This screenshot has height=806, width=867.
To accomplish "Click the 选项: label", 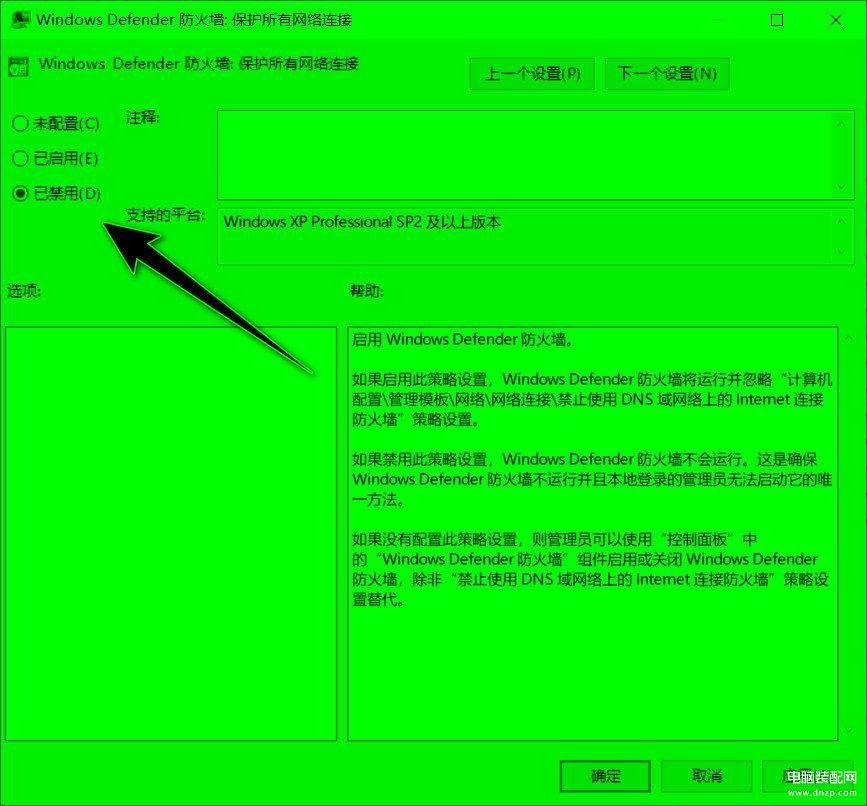I will pyautogui.click(x=24, y=291).
